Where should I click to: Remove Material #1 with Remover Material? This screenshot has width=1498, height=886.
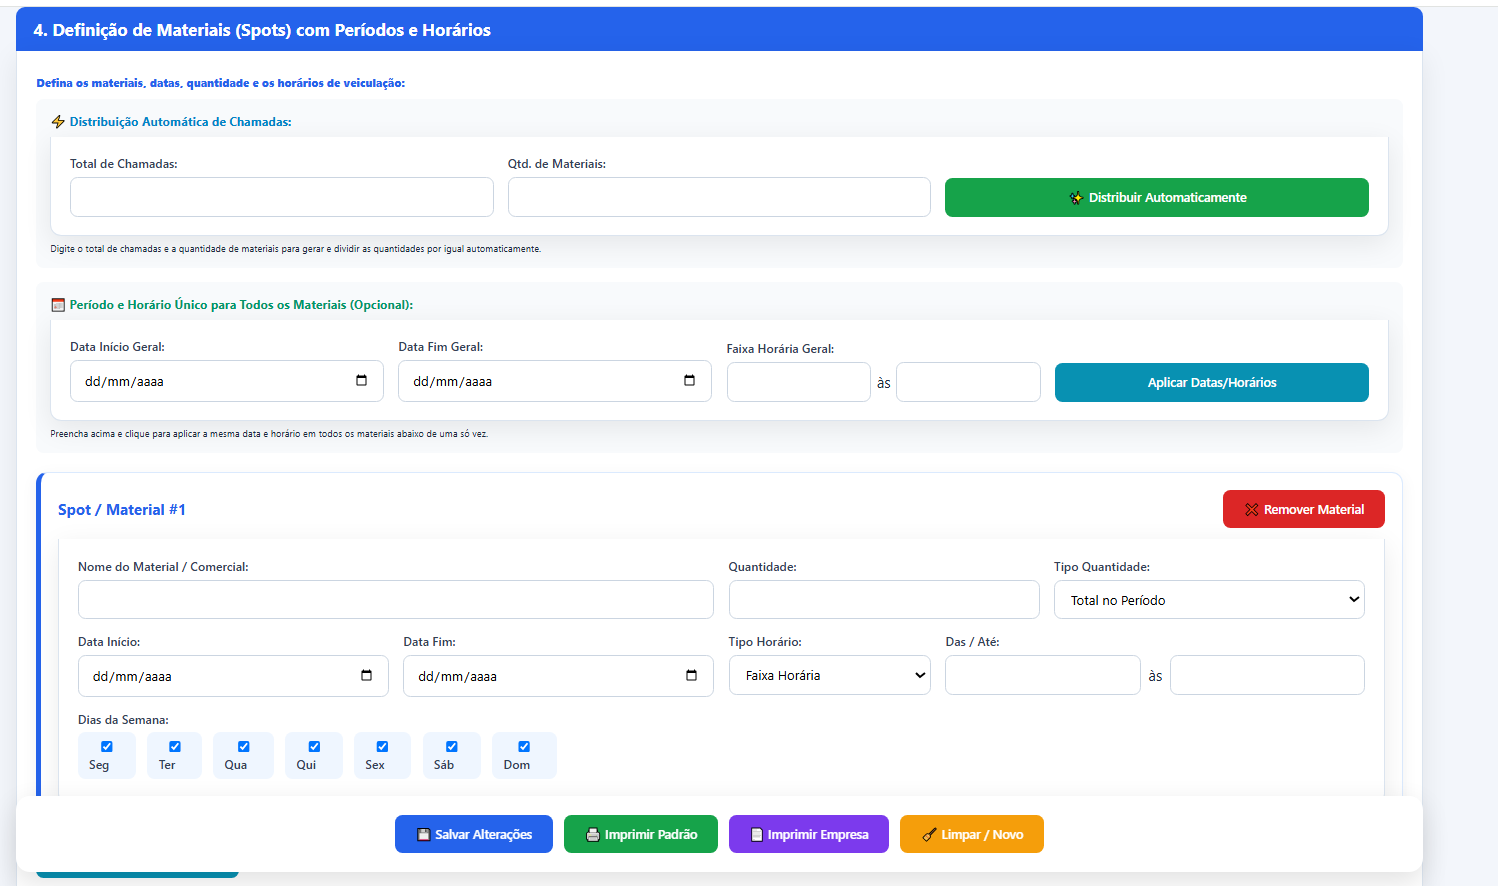click(x=1304, y=509)
